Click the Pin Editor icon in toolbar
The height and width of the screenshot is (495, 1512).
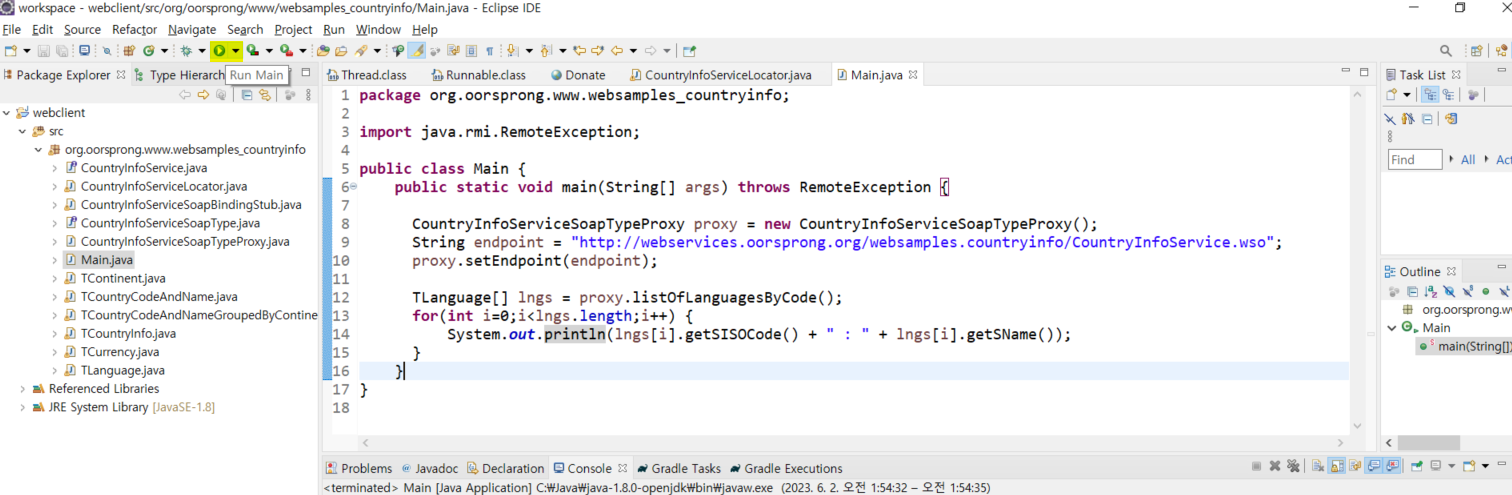click(689, 50)
